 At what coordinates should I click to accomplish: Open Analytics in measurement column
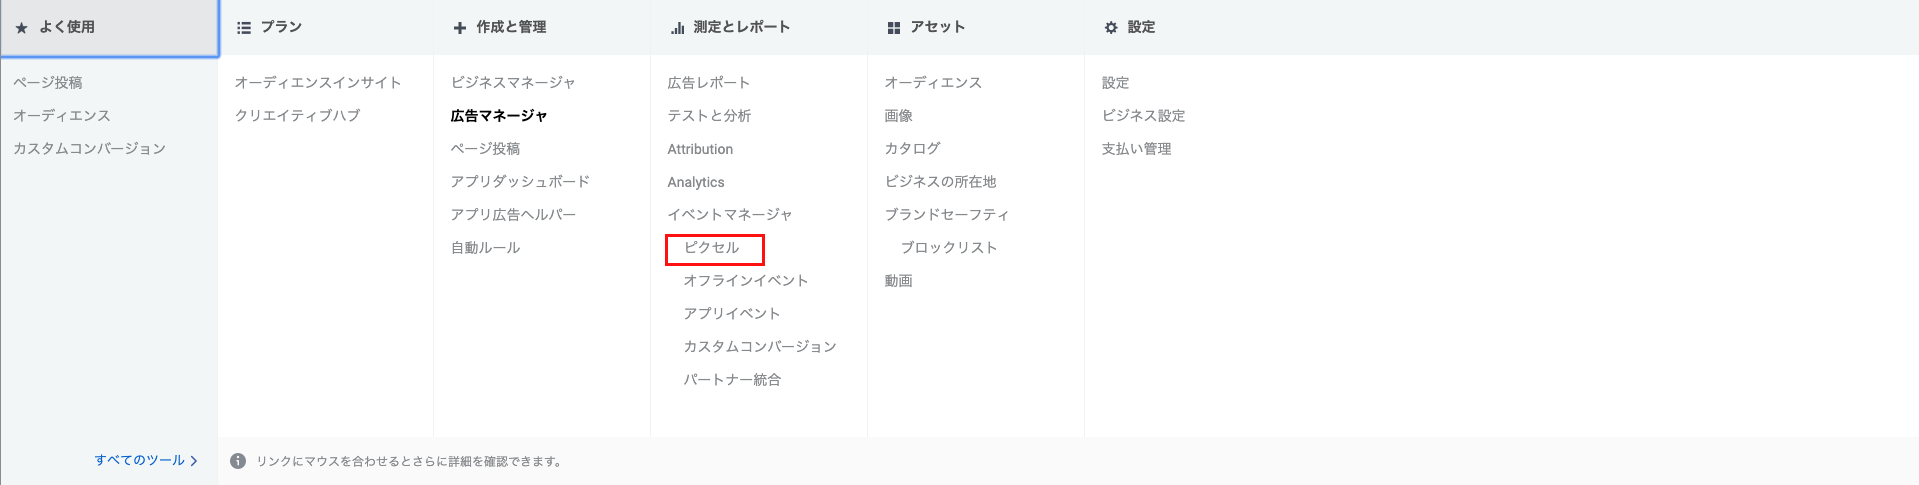(x=696, y=182)
